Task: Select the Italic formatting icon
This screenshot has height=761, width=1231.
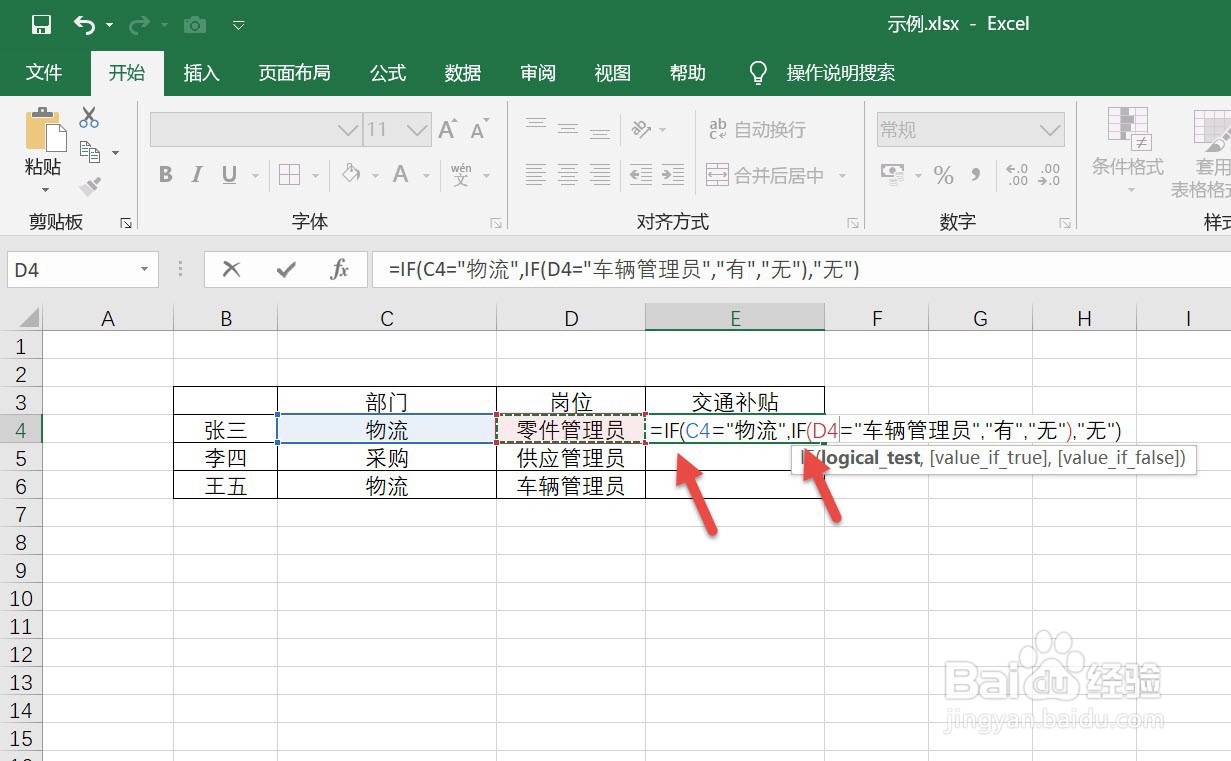Action: pos(197,173)
